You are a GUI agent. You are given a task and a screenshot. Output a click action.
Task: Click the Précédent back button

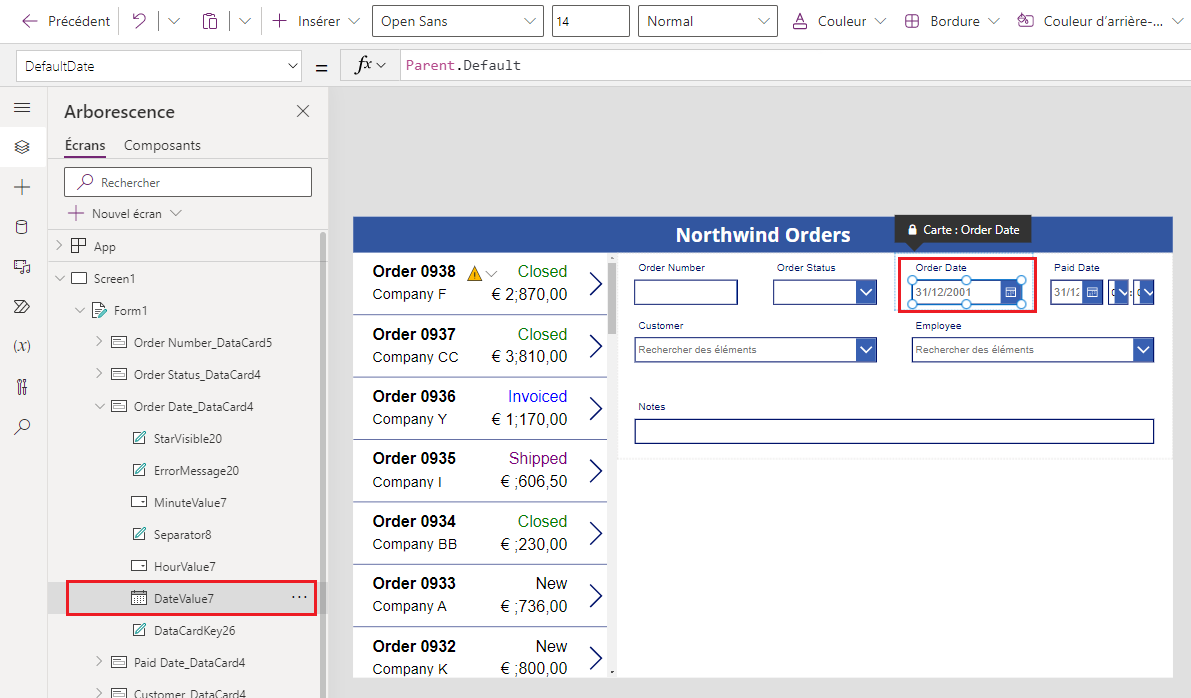[x=66, y=21]
